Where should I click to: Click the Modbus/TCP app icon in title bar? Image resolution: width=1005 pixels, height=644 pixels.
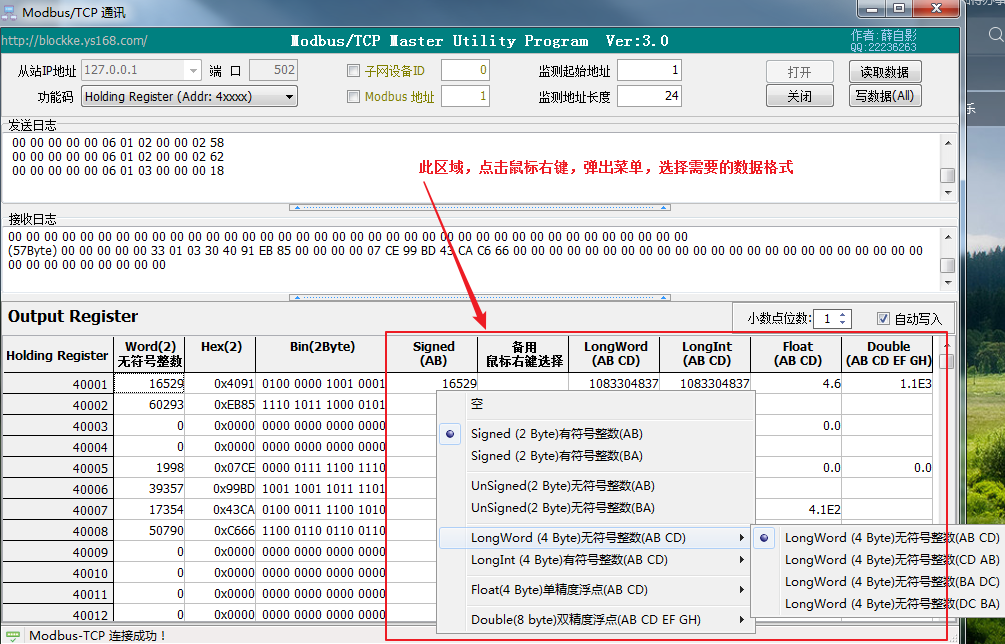pos(10,10)
